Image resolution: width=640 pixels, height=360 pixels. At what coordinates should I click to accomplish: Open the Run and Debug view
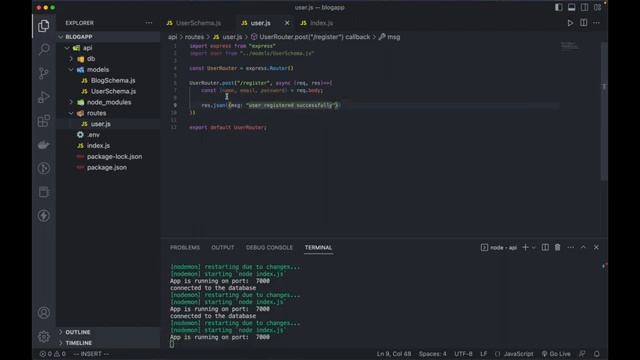(x=44, y=97)
